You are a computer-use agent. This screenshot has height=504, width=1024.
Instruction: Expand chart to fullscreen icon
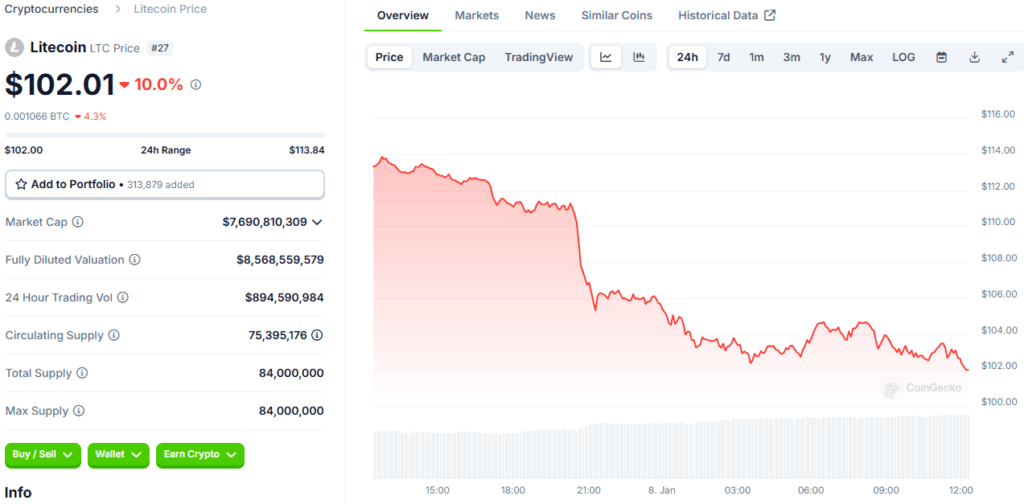point(1007,57)
